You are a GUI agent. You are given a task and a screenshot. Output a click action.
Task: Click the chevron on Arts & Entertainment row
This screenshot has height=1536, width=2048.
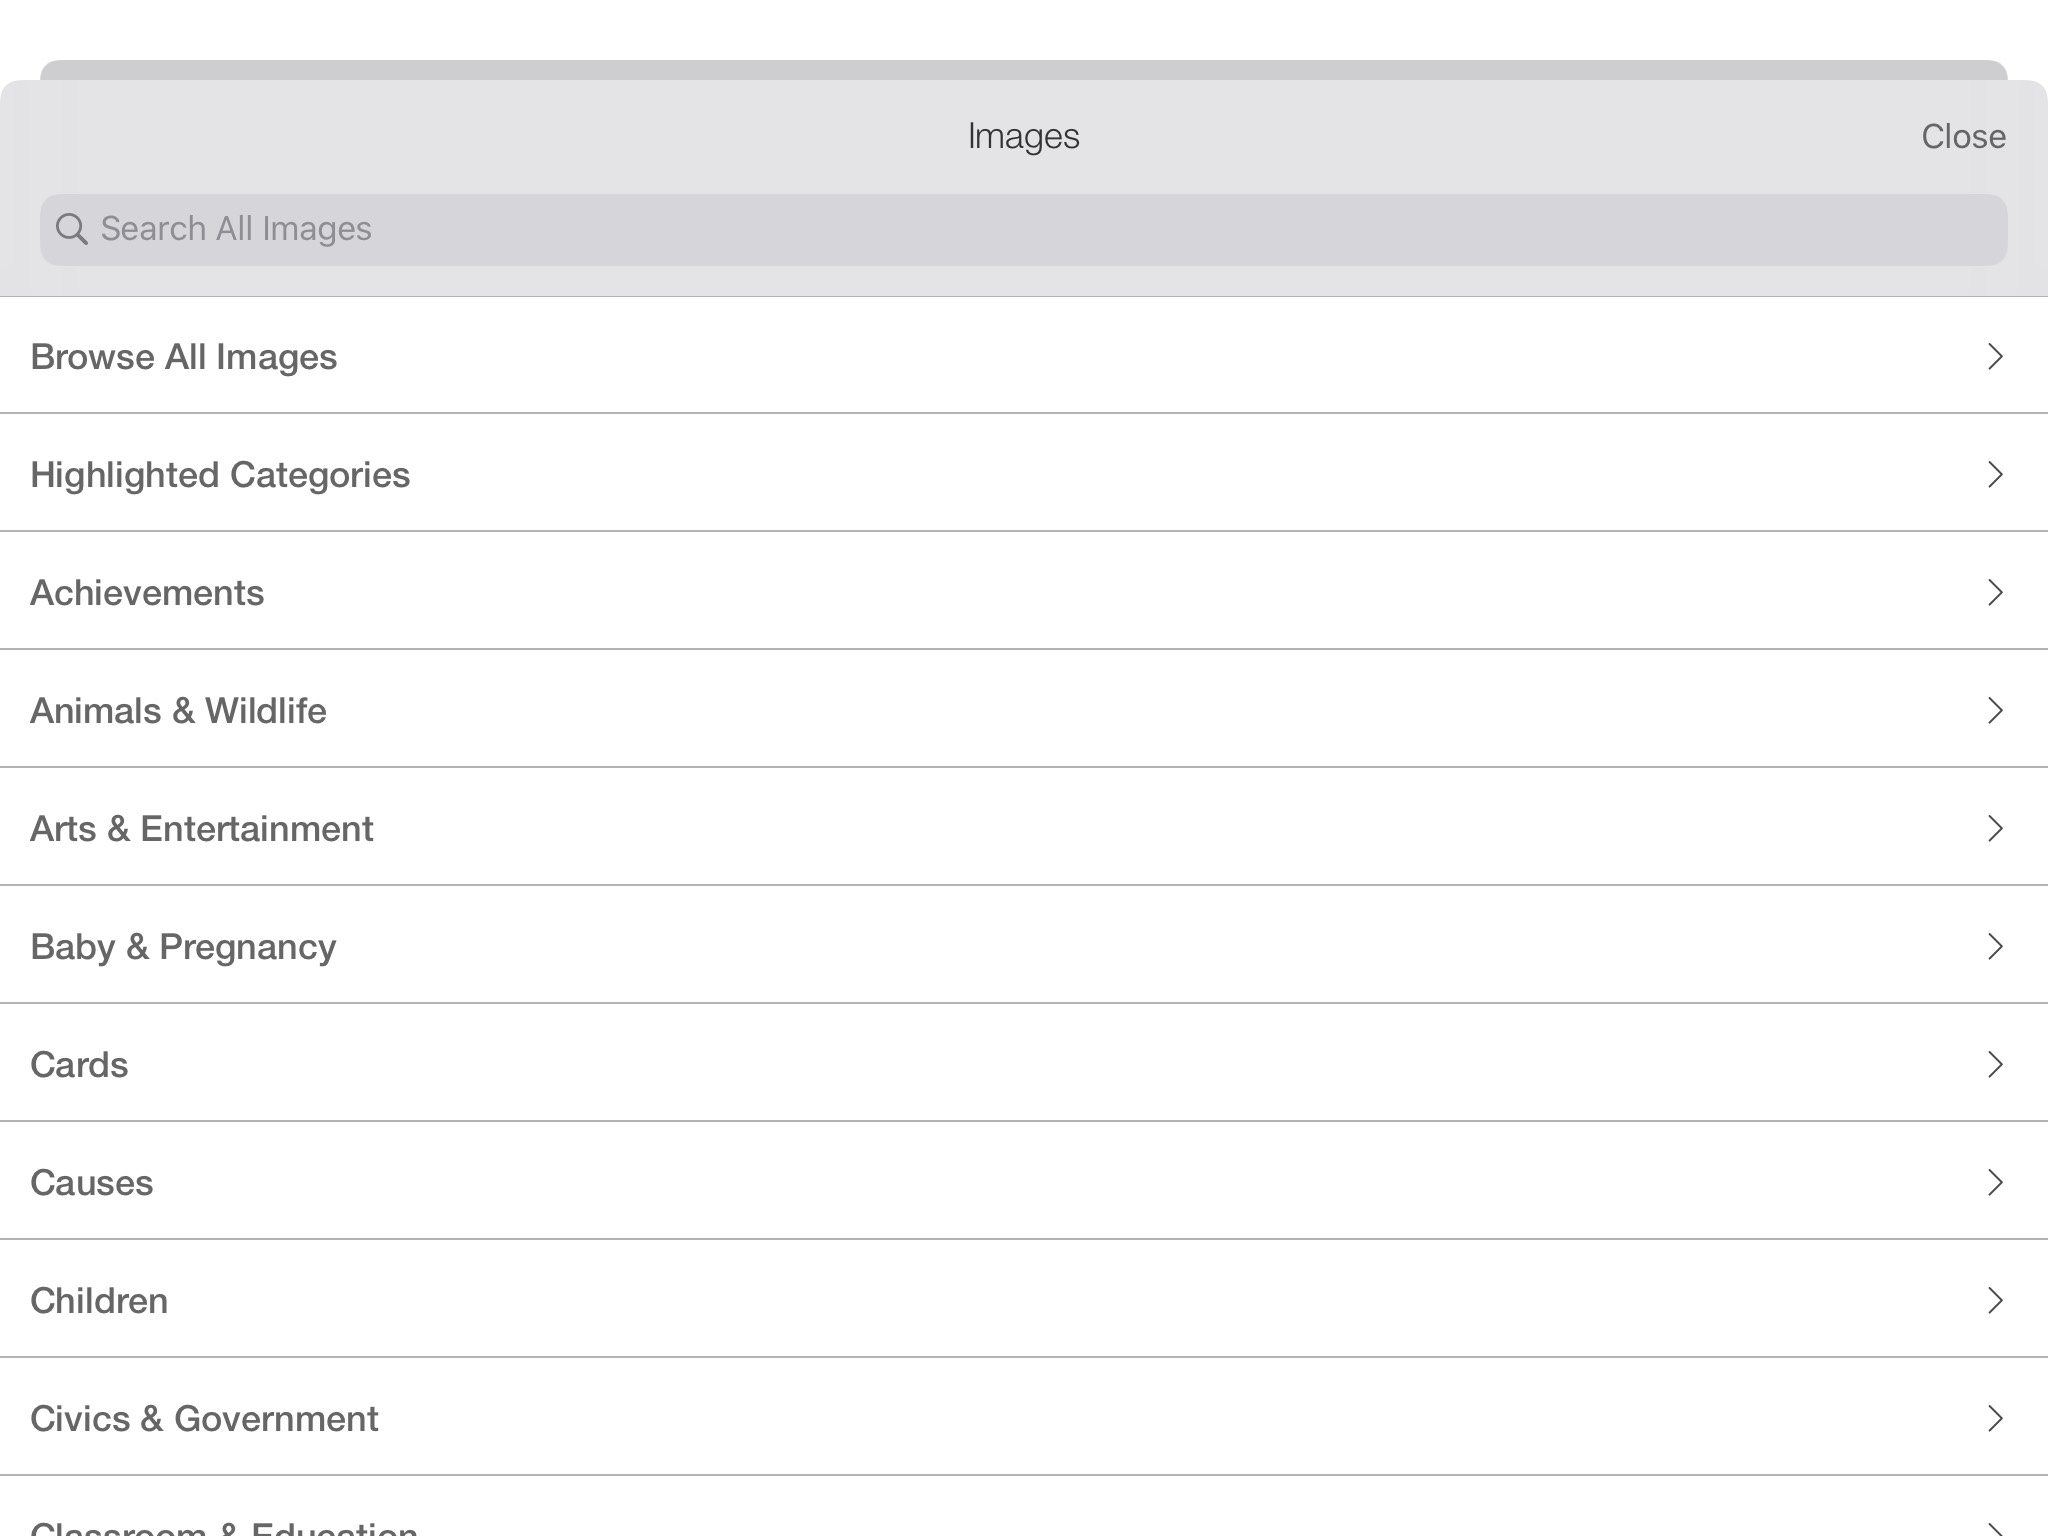pos(1995,829)
